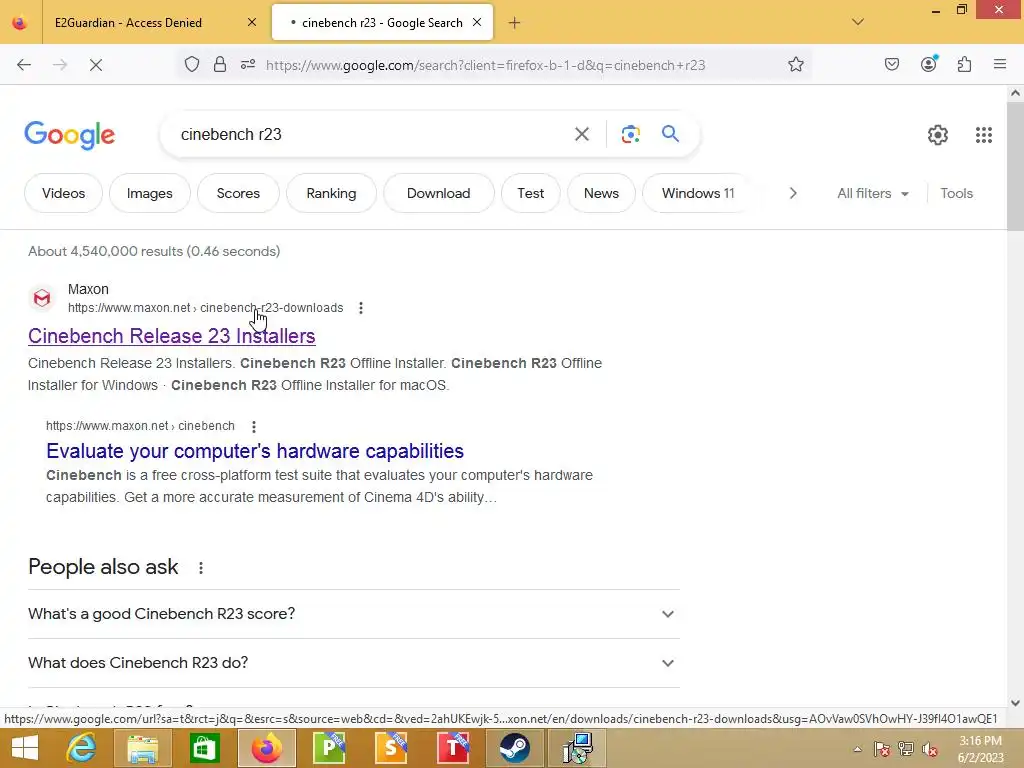
Task: Open the list all tabs dropdown arrow
Action: pyautogui.click(x=858, y=22)
